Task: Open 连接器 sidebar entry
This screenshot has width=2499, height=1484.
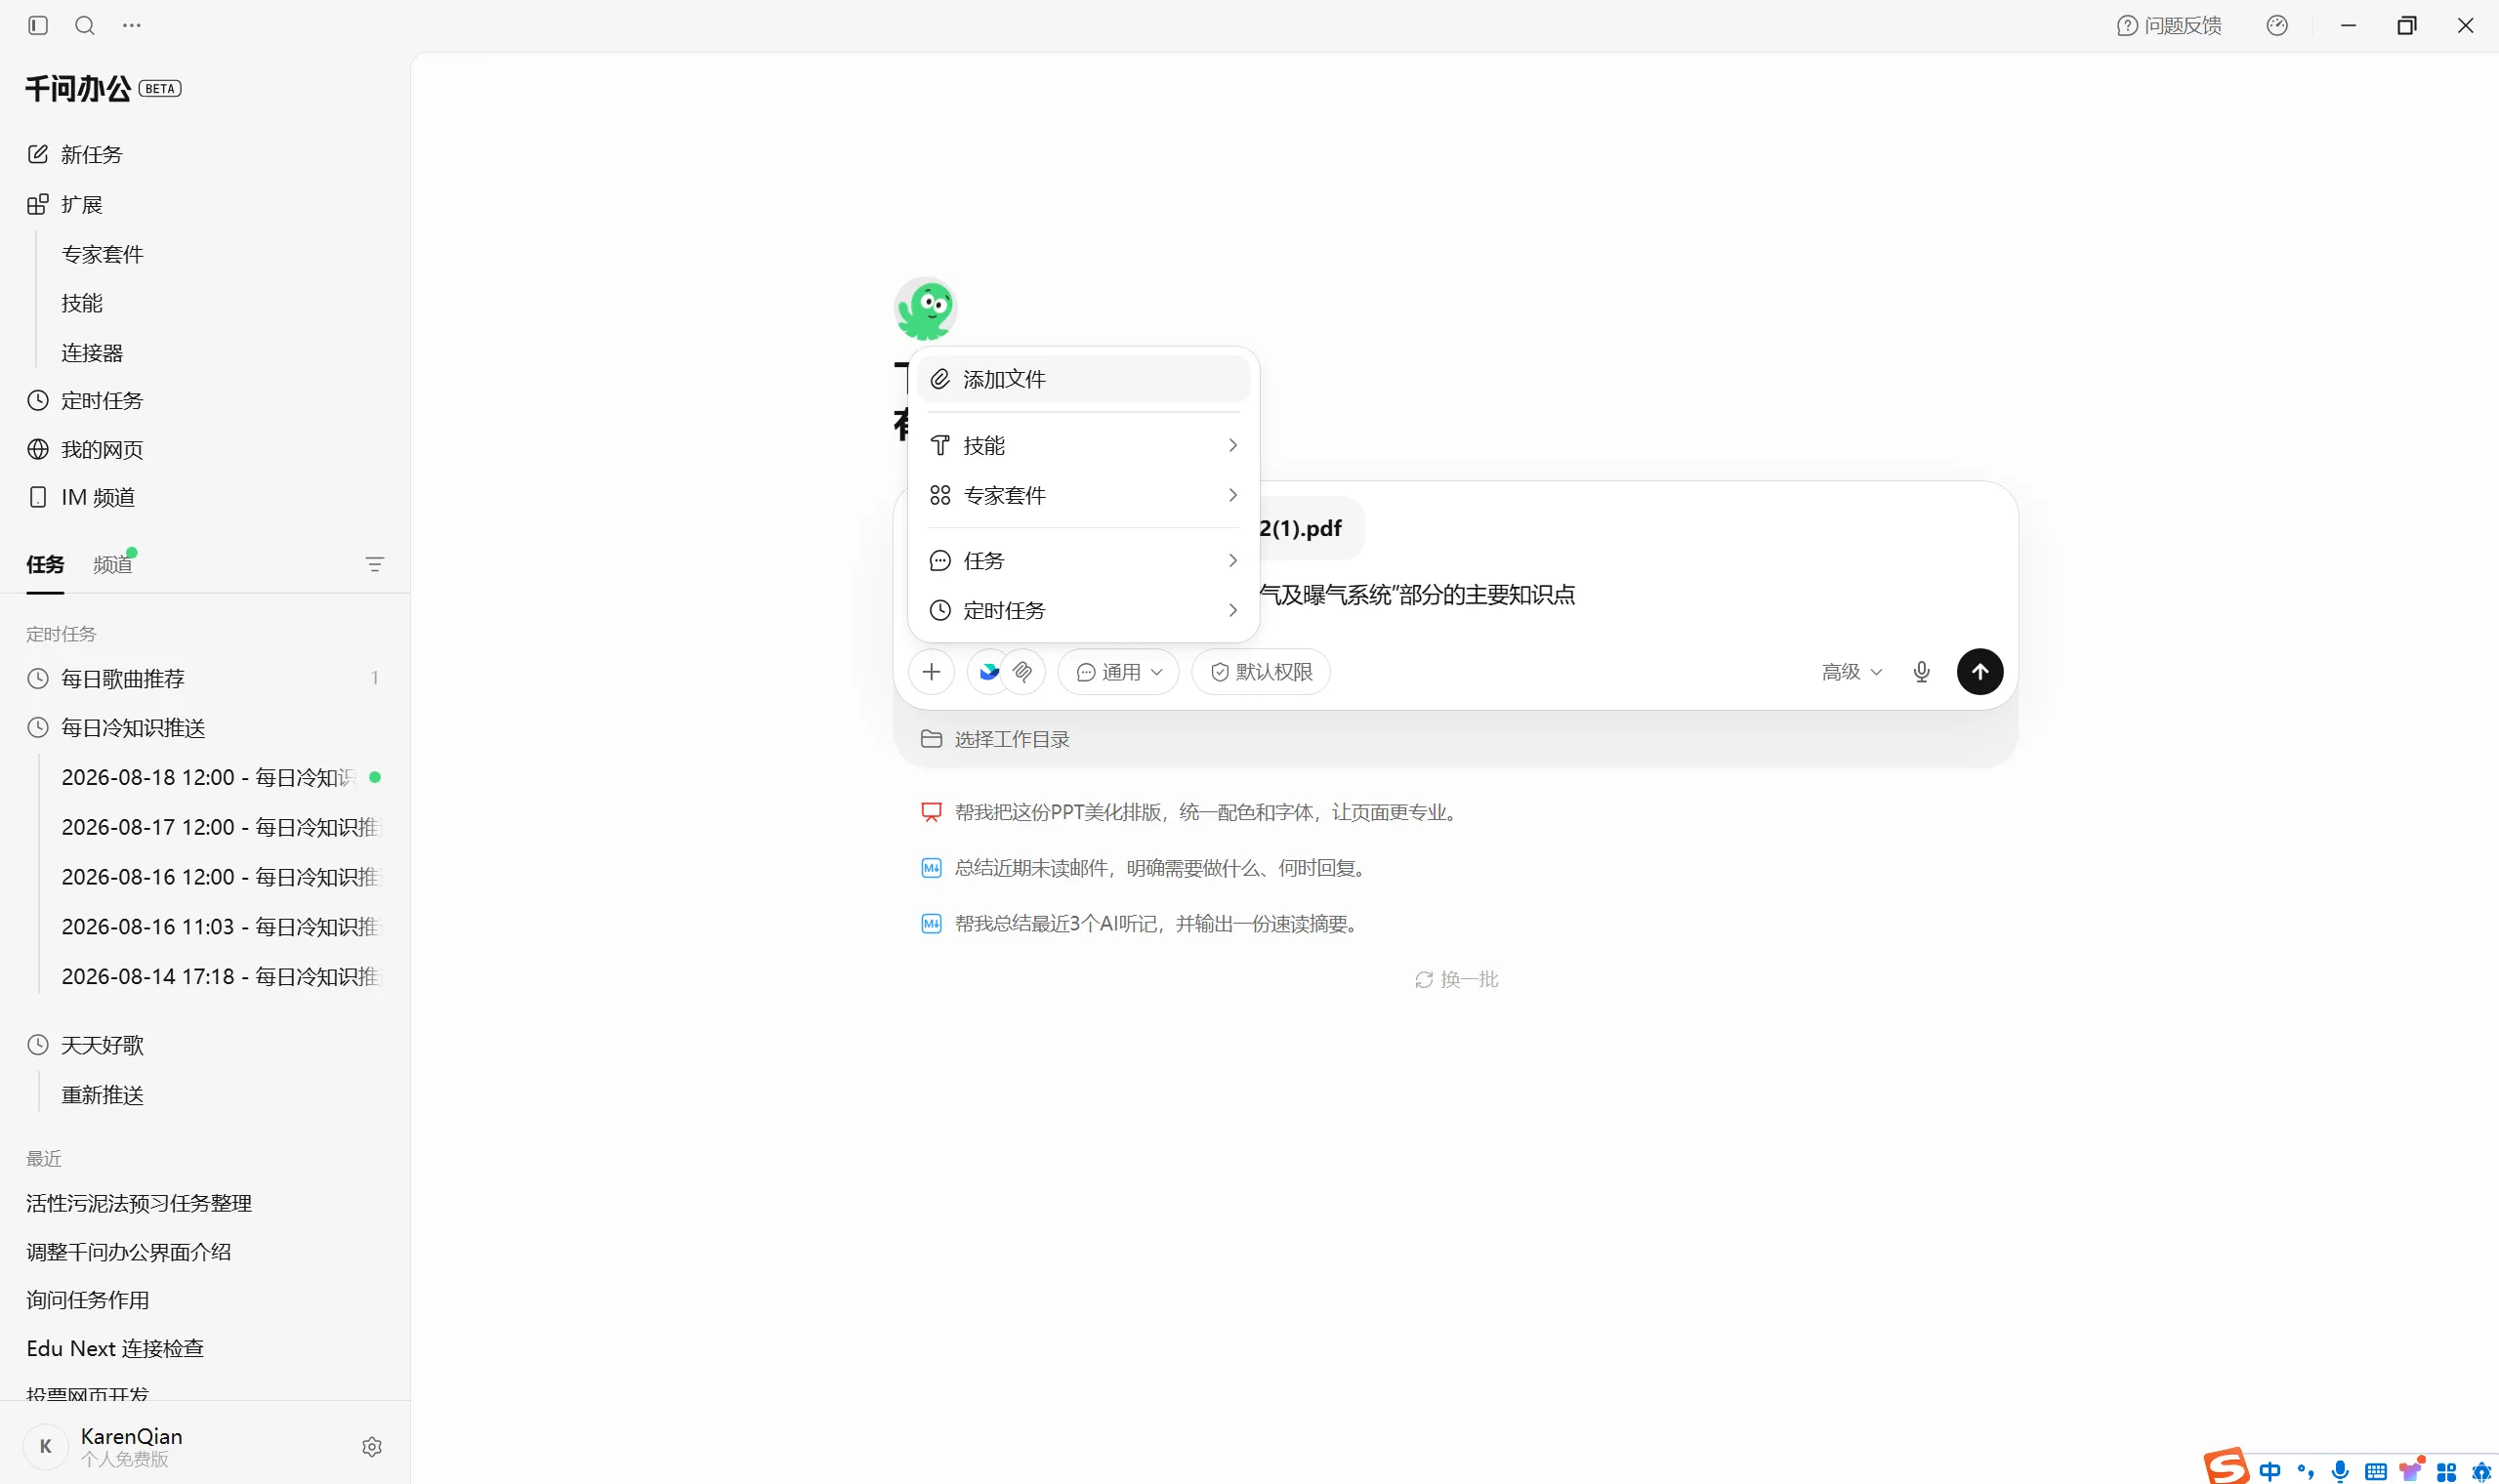Action: [x=92, y=352]
